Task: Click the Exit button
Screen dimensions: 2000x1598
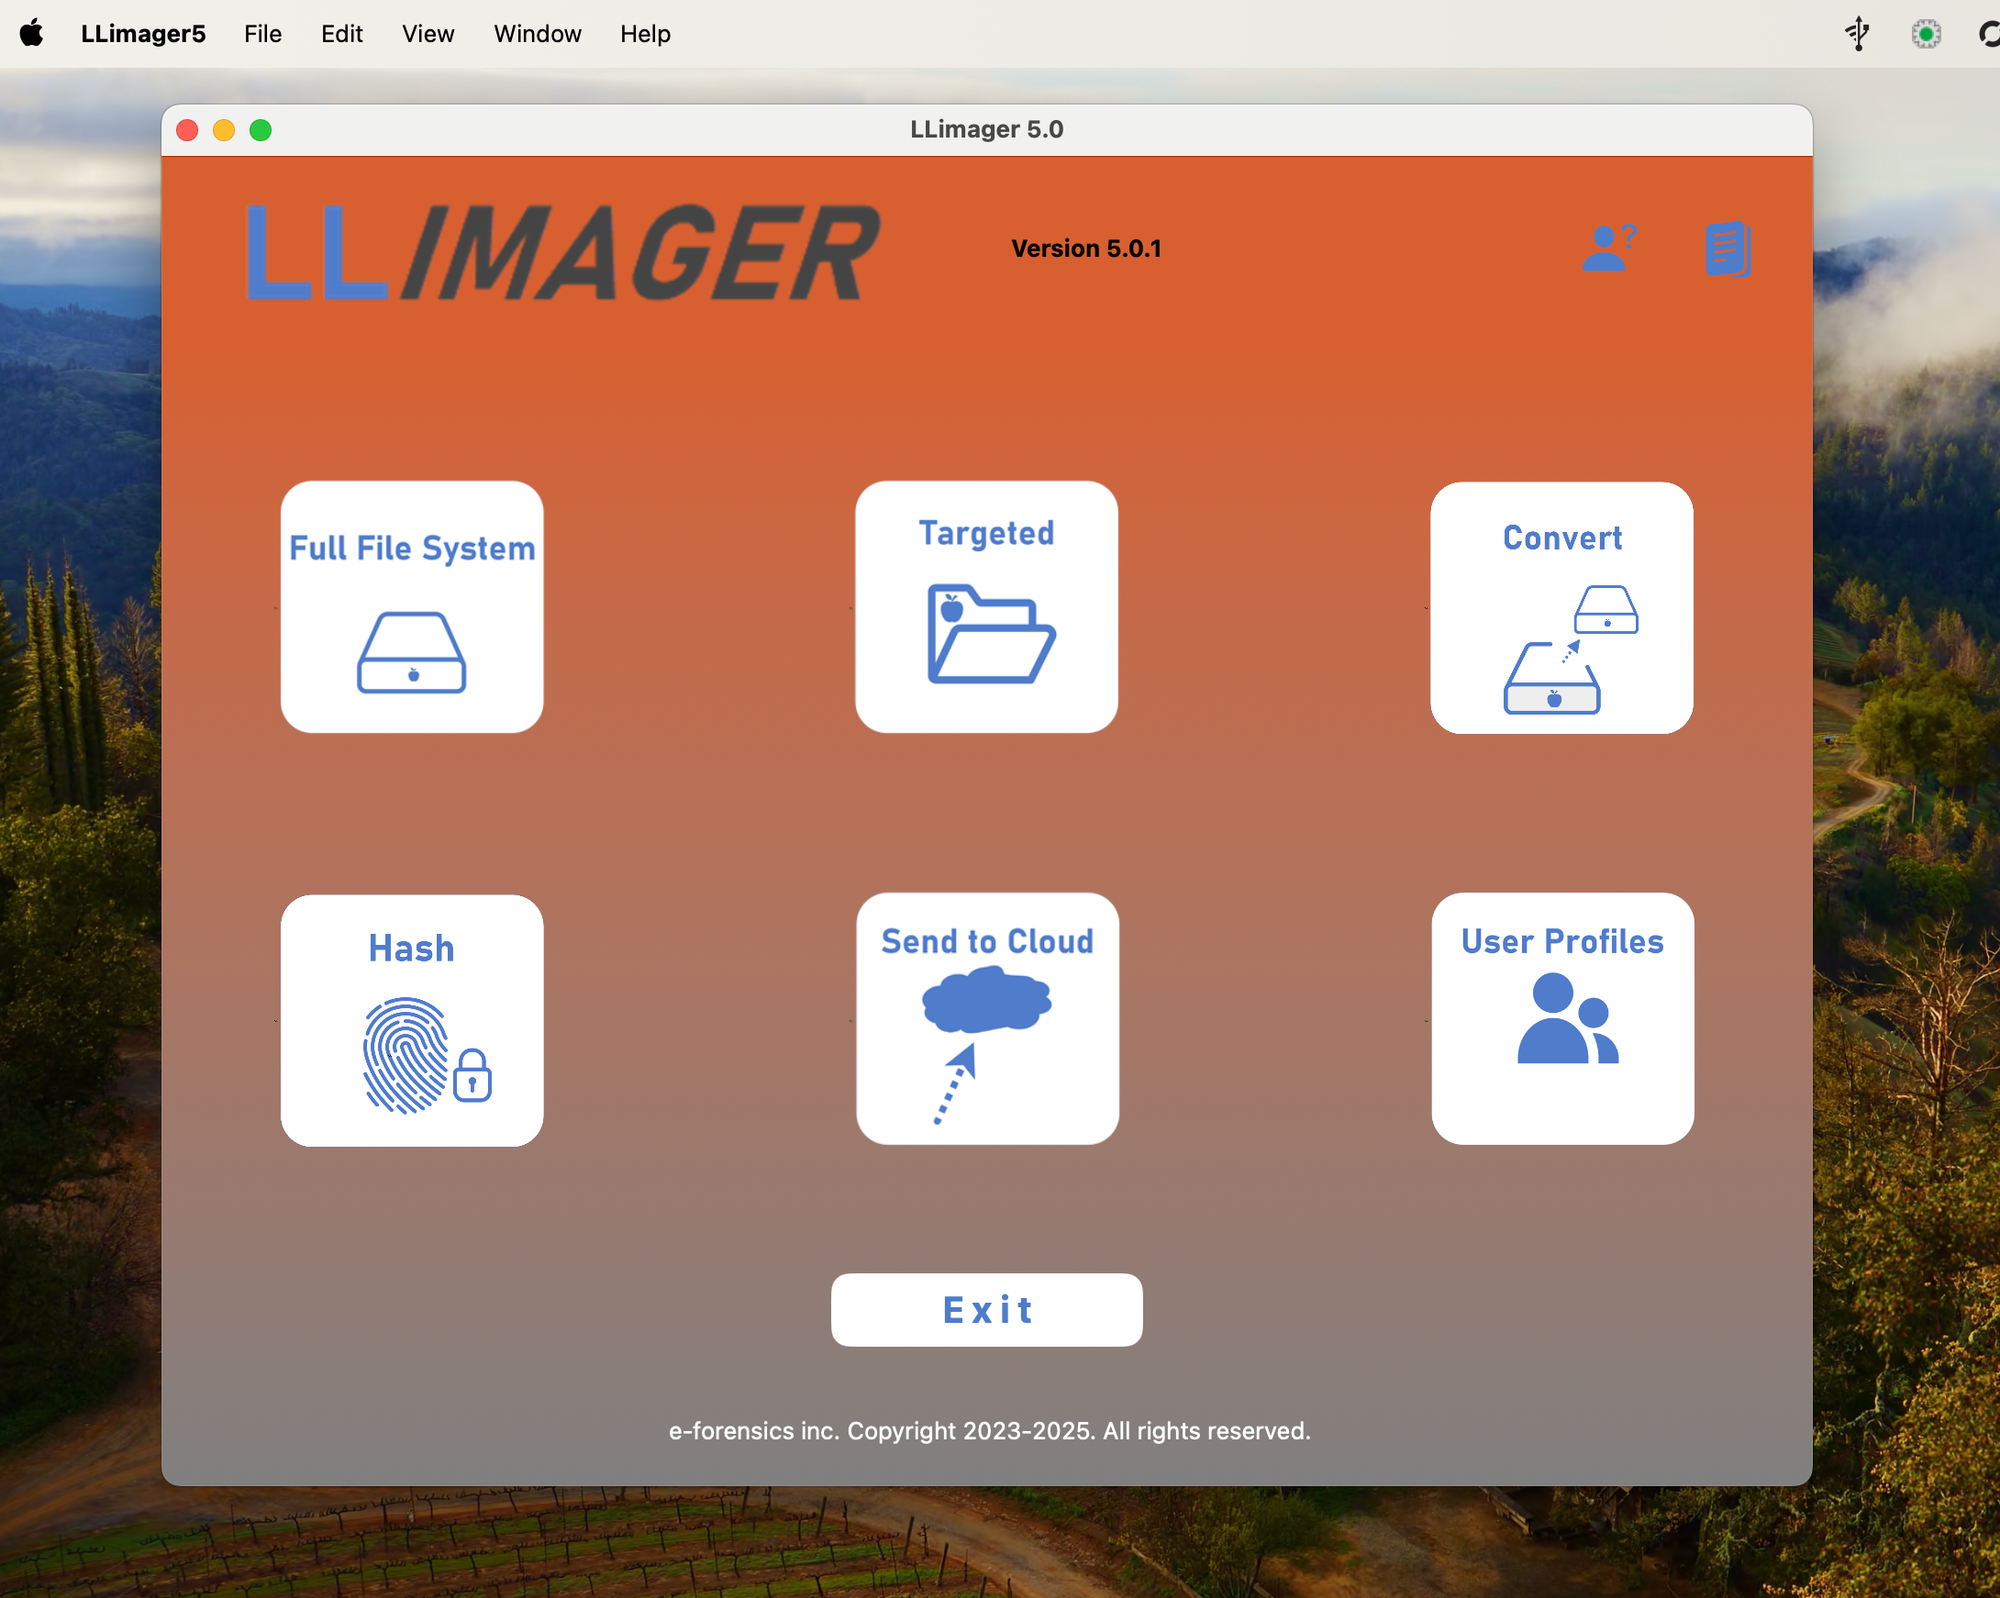Action: click(987, 1309)
